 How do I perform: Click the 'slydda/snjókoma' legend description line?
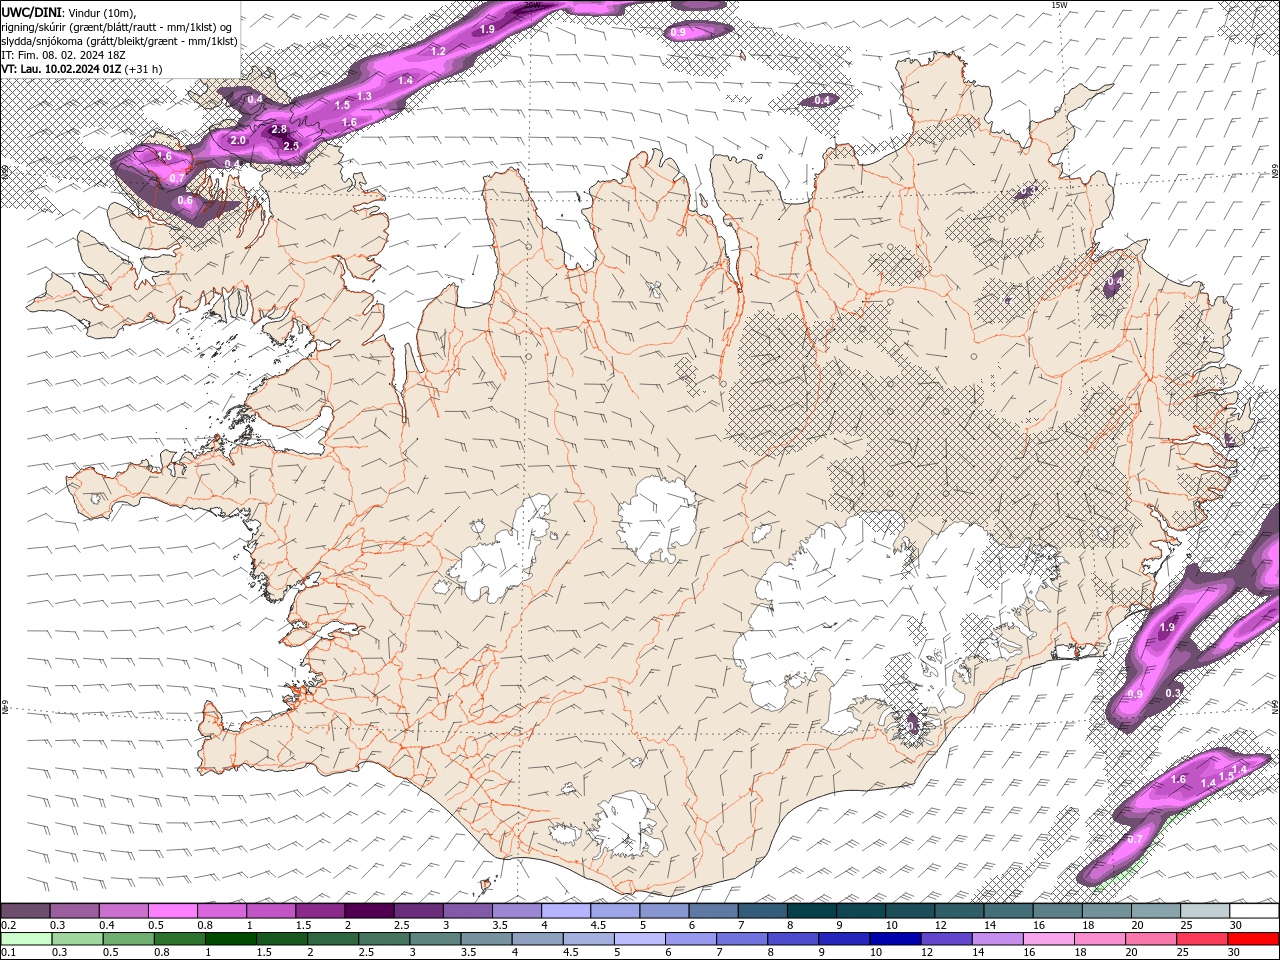click(x=119, y=41)
